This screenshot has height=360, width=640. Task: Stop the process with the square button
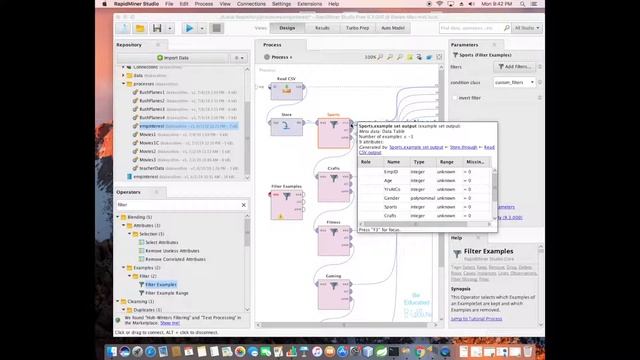(216, 28)
